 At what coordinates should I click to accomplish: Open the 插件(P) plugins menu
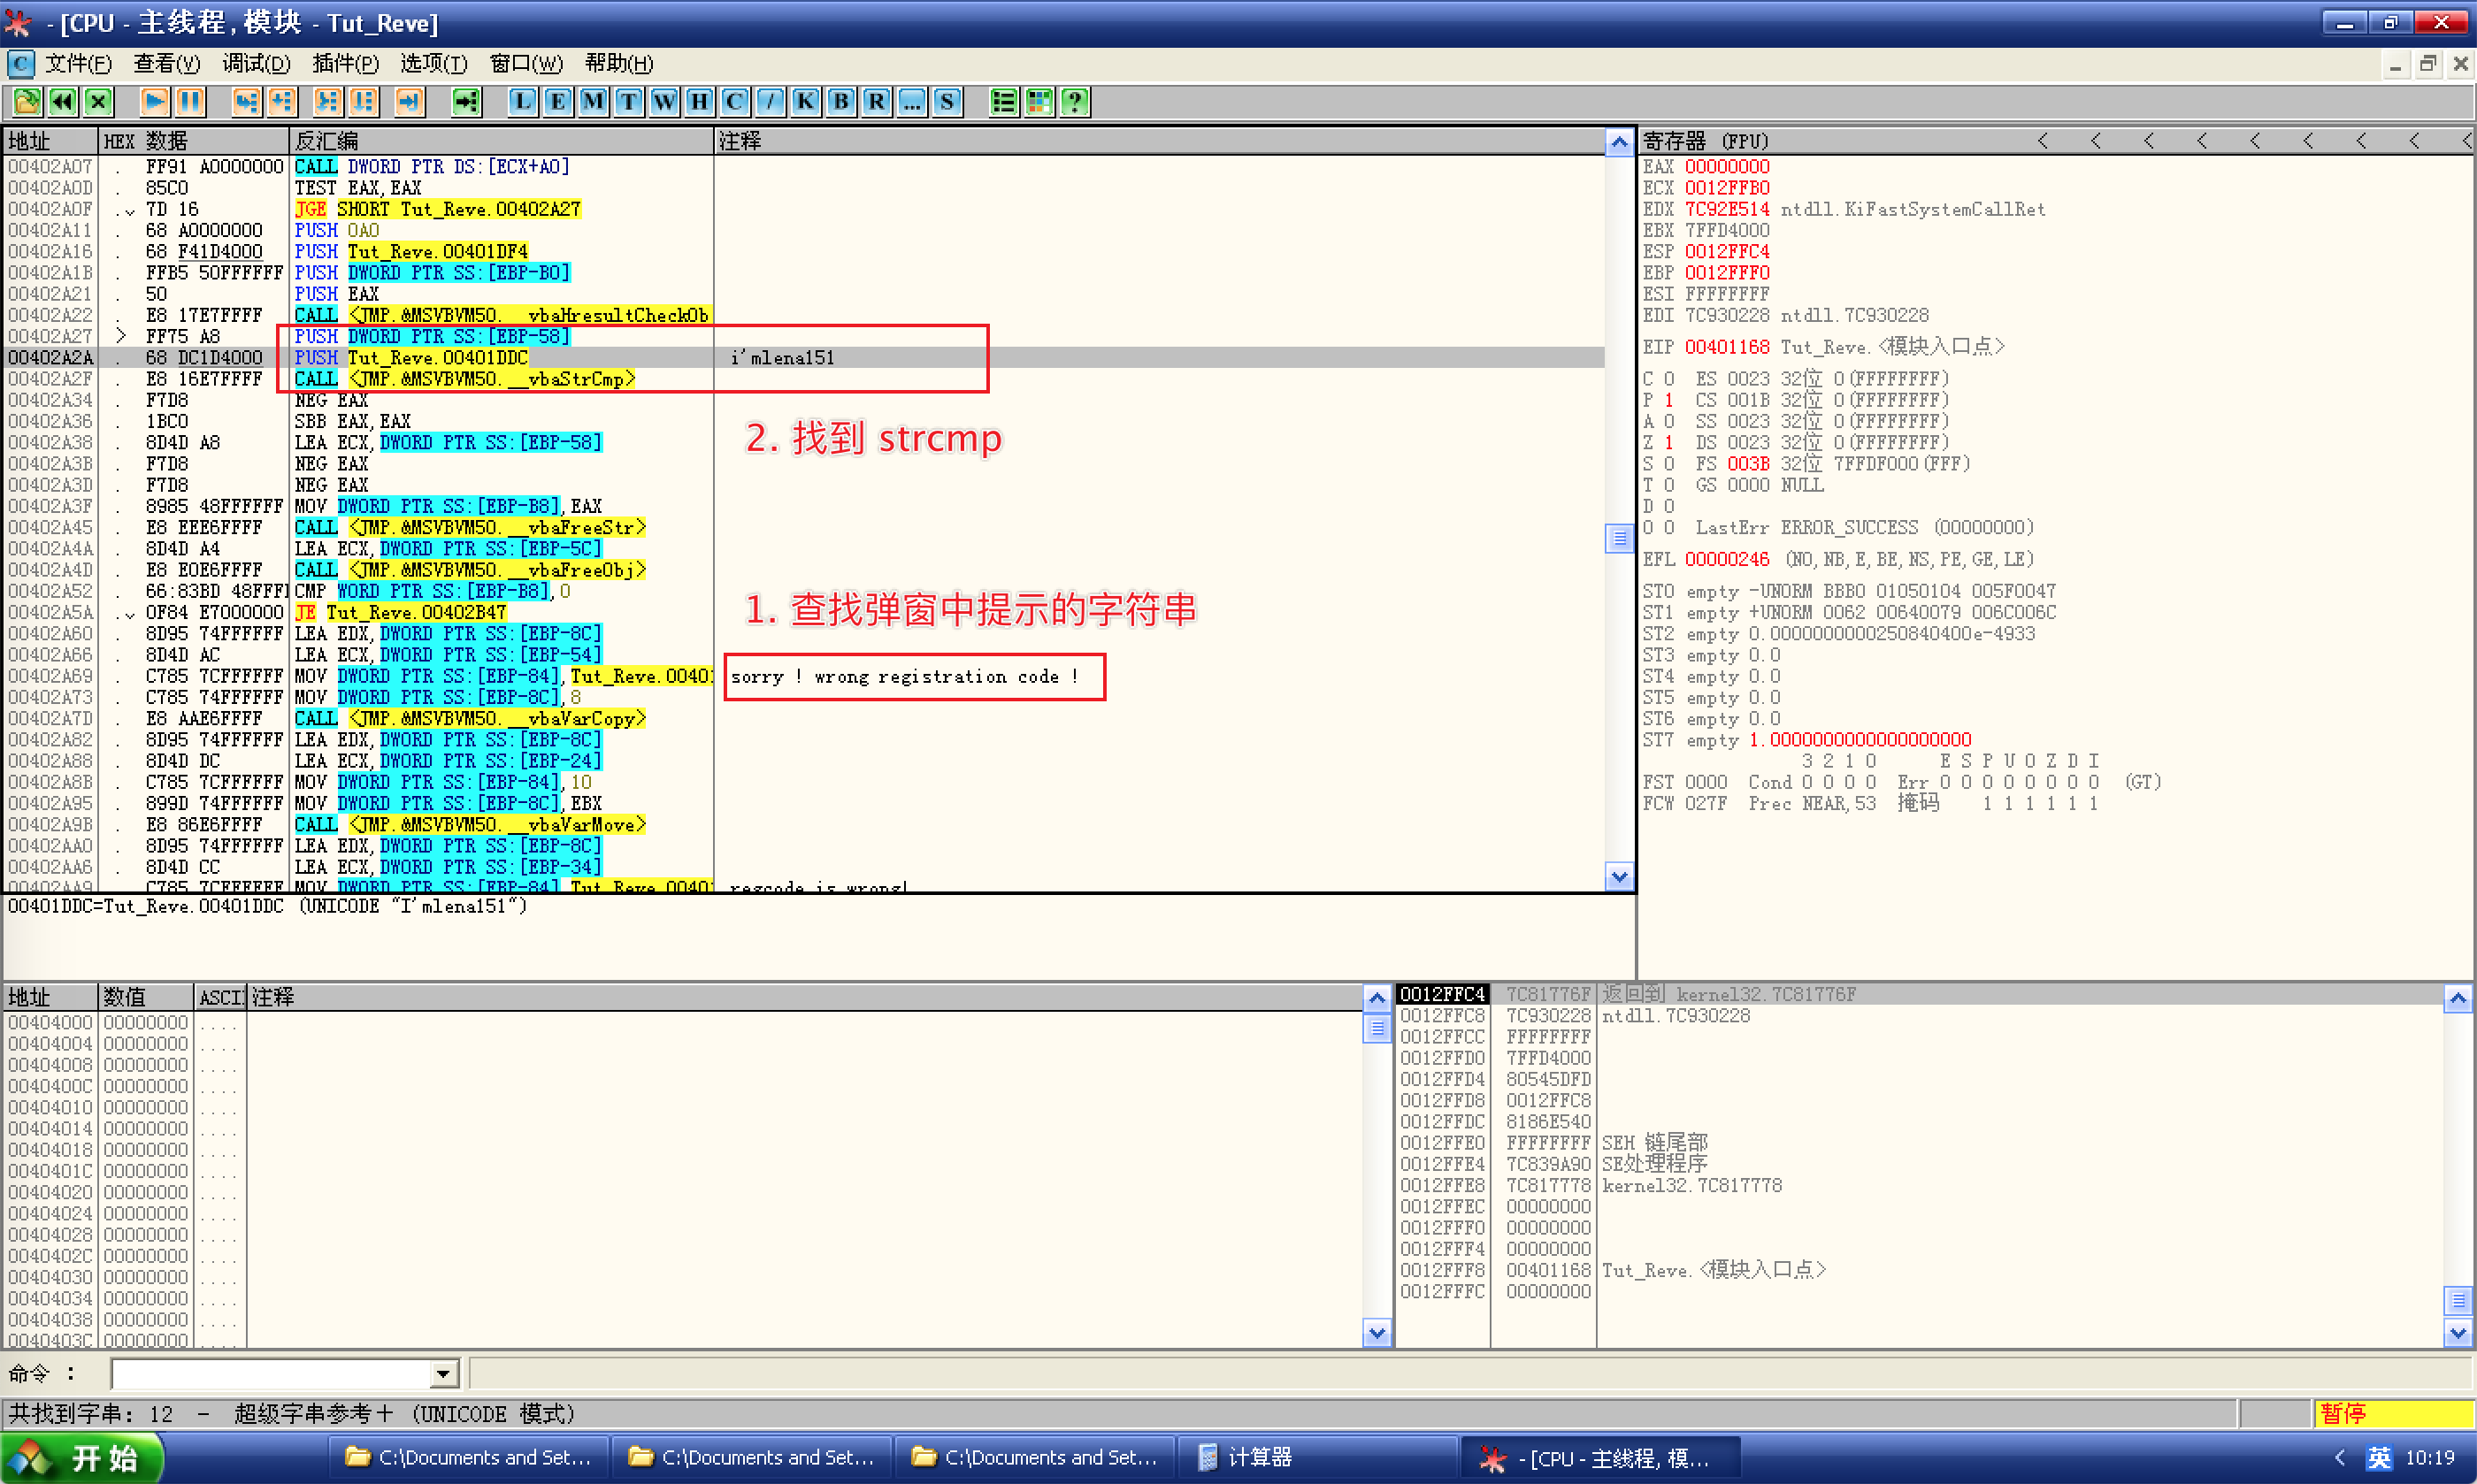345,64
